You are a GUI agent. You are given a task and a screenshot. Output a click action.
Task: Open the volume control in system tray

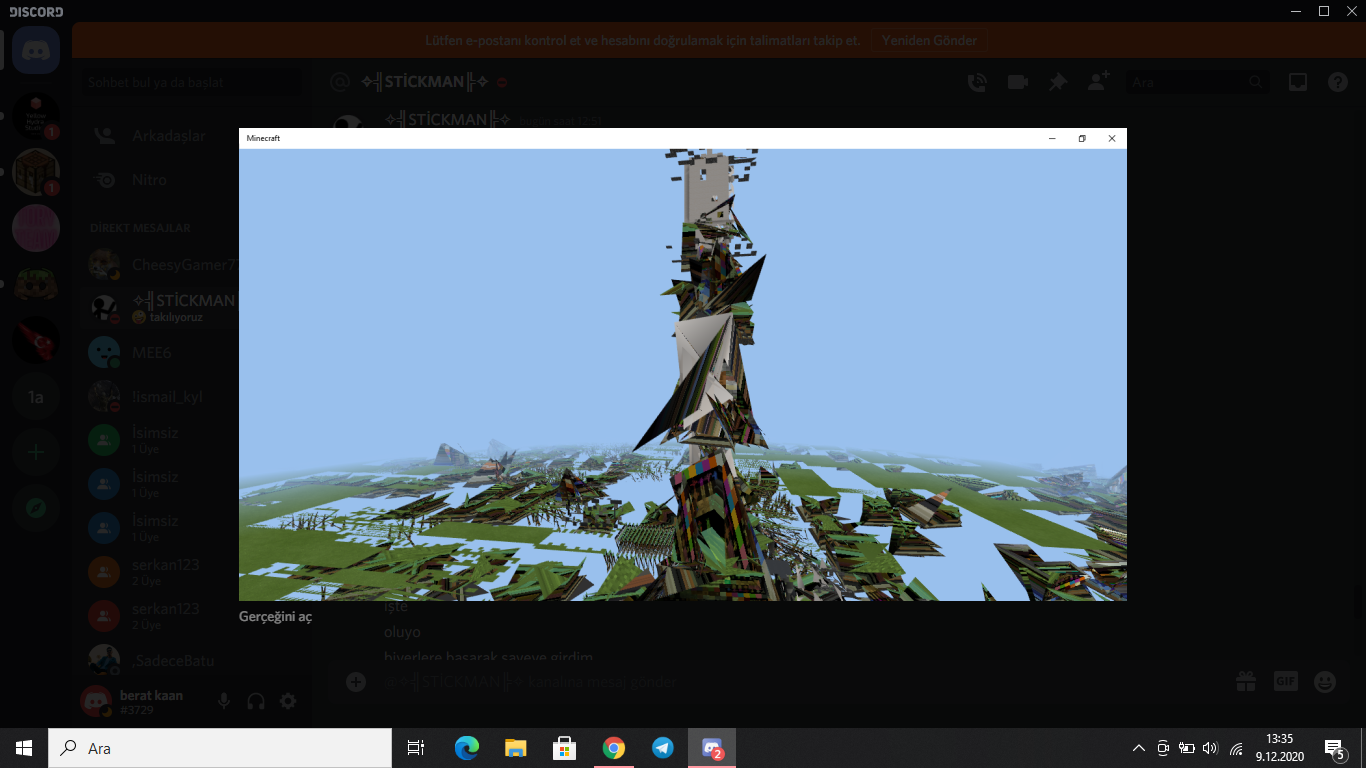[1211, 748]
